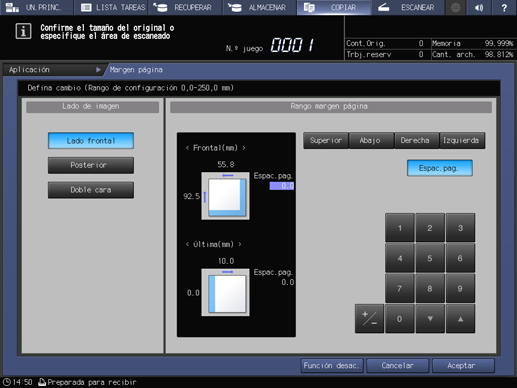Viewport: 517px width, 388px height.
Task: Decrease value with down arrow key
Action: tap(430, 319)
